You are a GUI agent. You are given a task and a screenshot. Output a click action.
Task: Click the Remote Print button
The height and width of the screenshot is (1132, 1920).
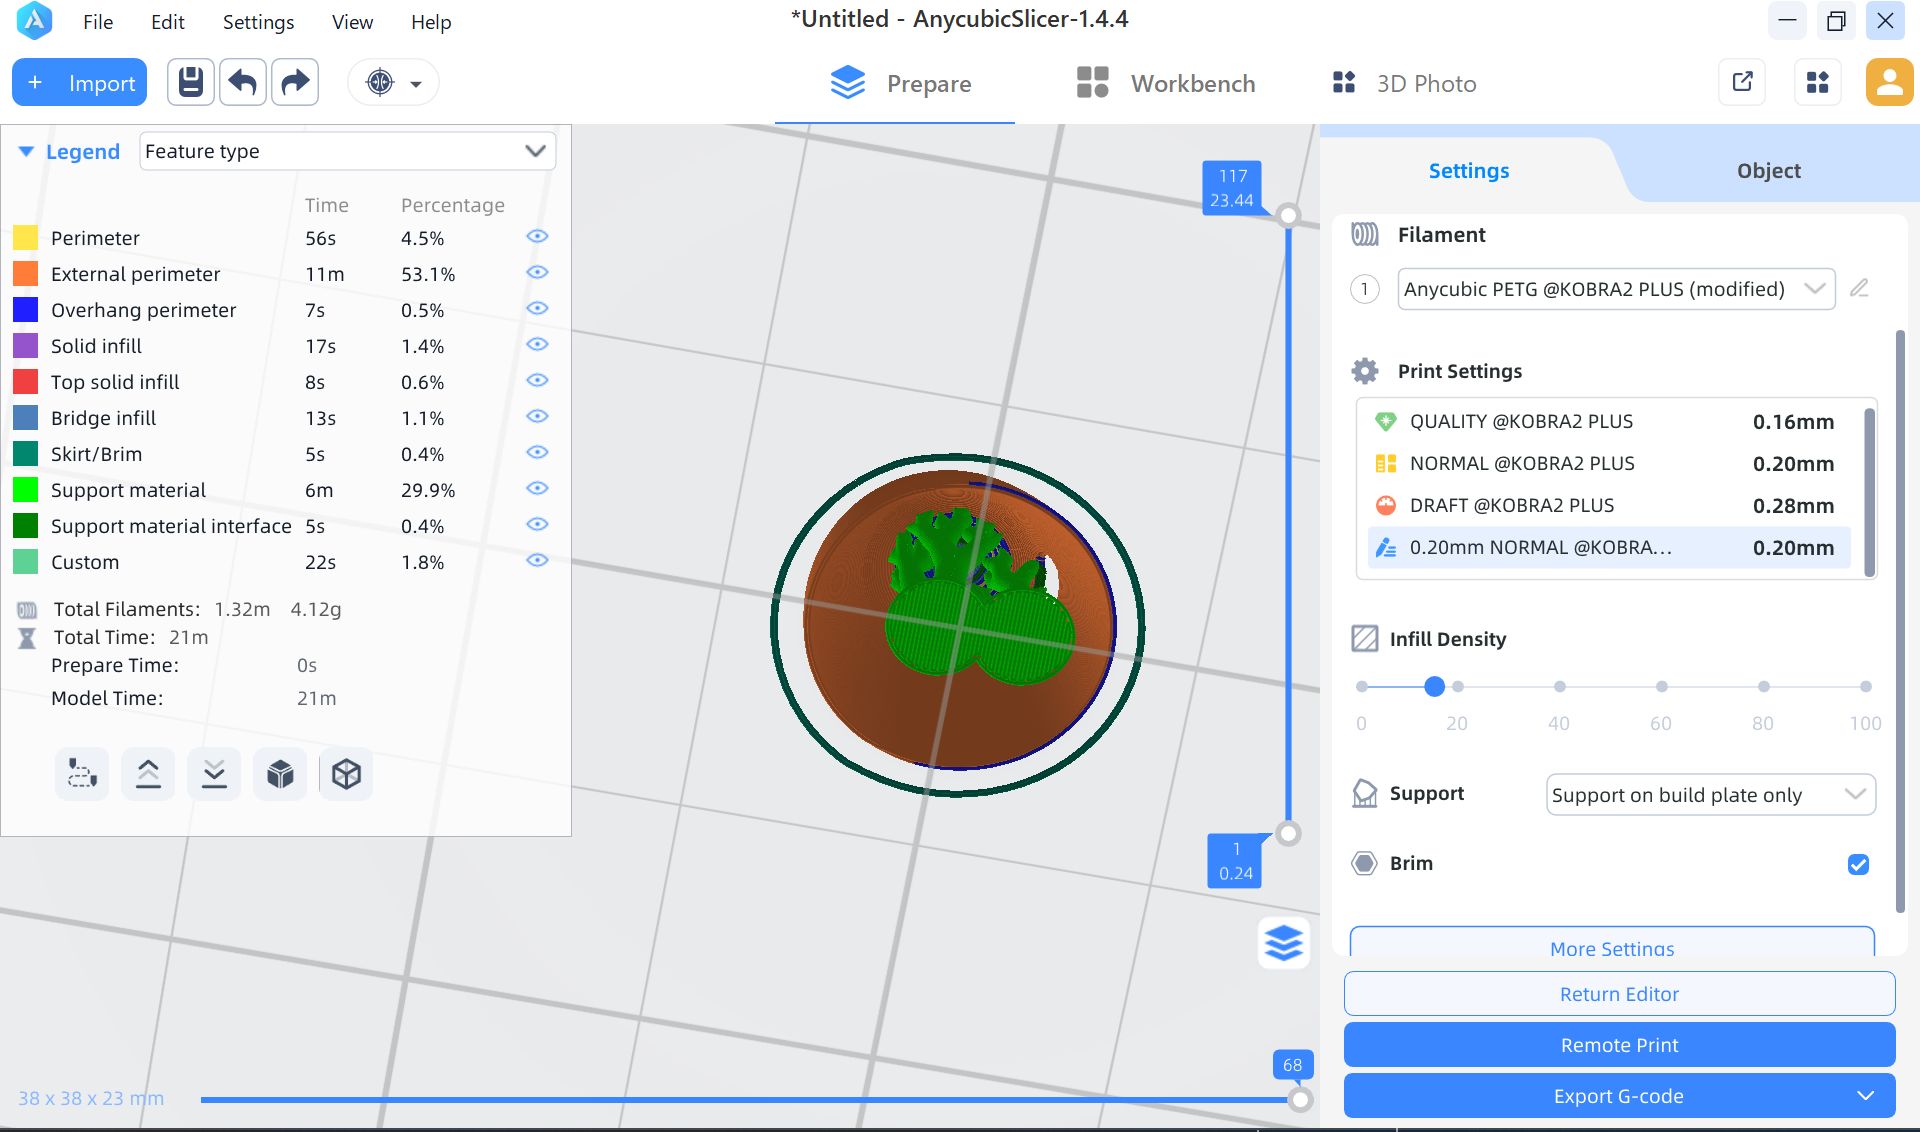[x=1619, y=1045]
